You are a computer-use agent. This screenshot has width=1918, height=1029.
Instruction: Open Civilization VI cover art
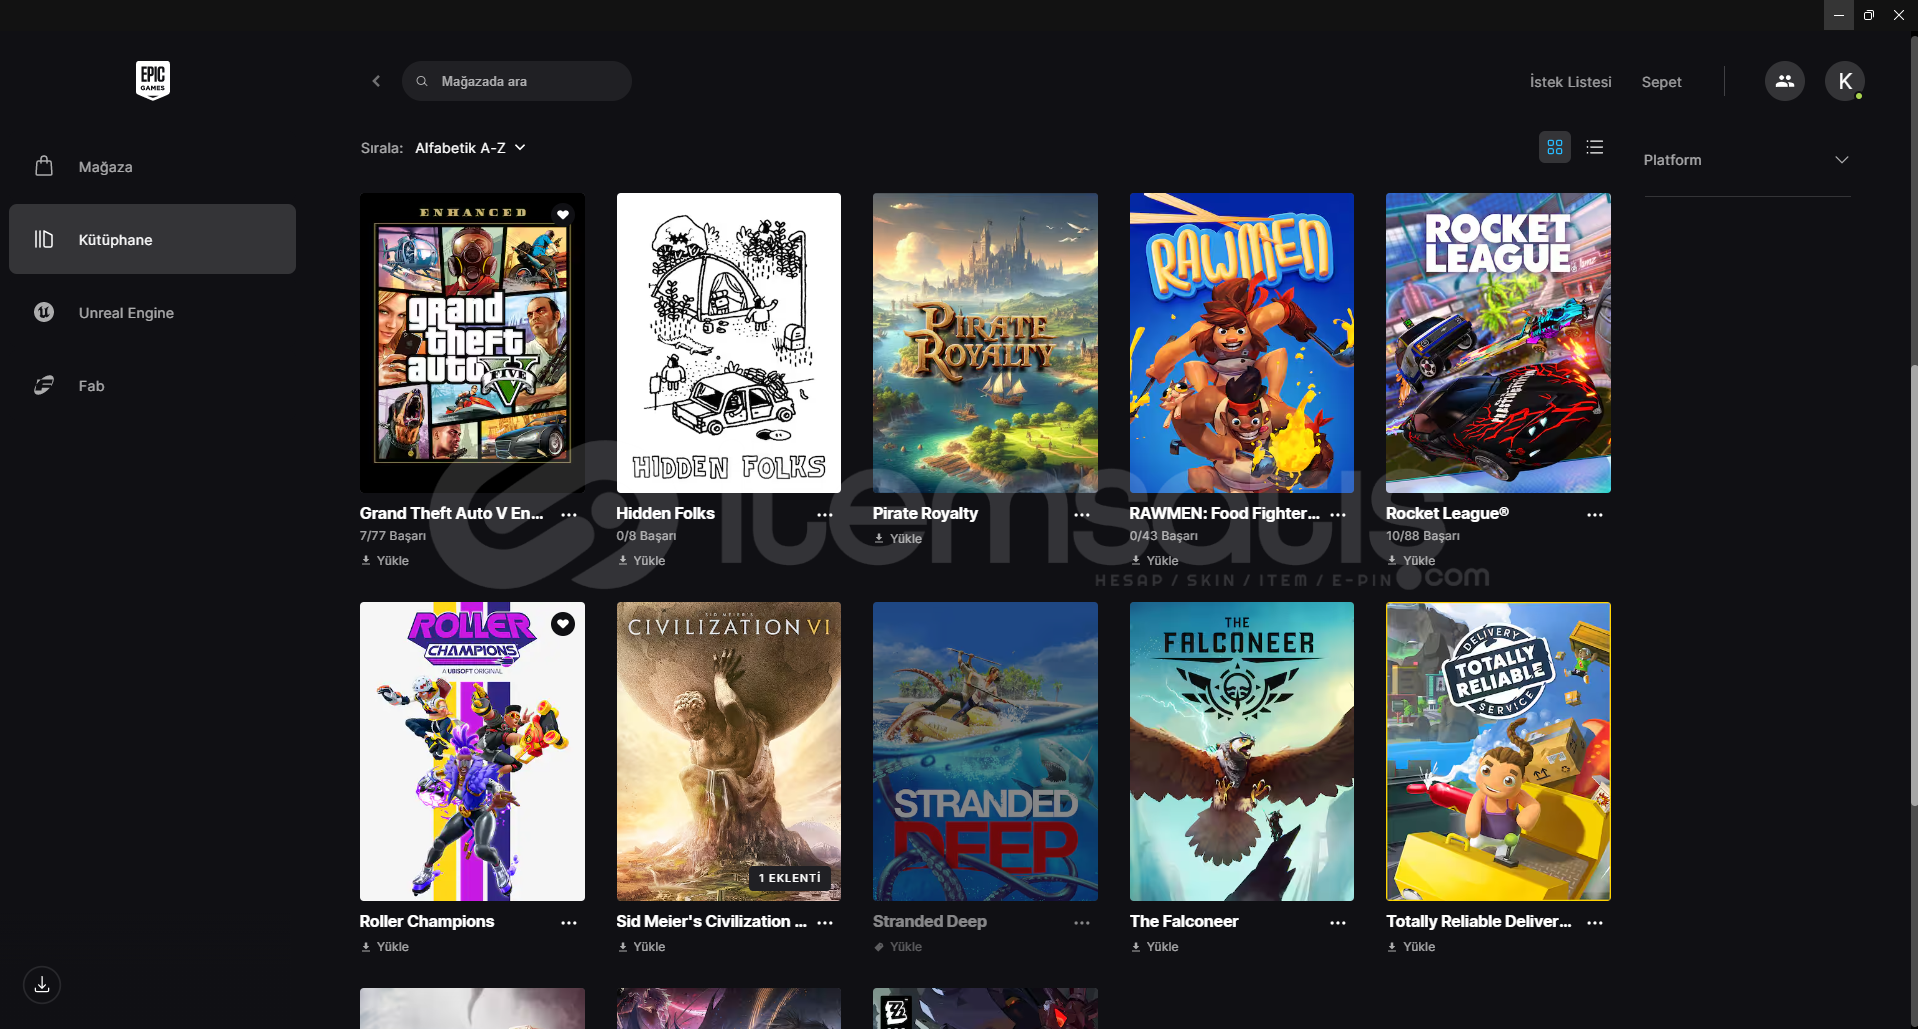pos(729,751)
